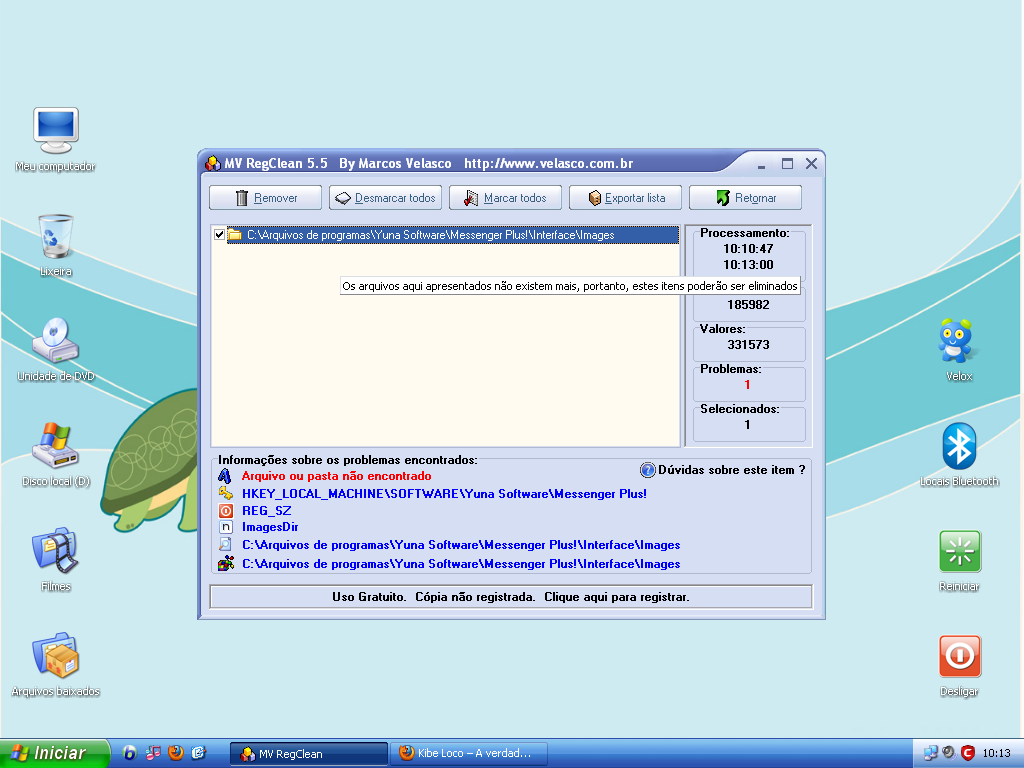Image resolution: width=1024 pixels, height=768 pixels.
Task: Click the 'n' icon beside ImagesDir
Action: tap(226, 527)
